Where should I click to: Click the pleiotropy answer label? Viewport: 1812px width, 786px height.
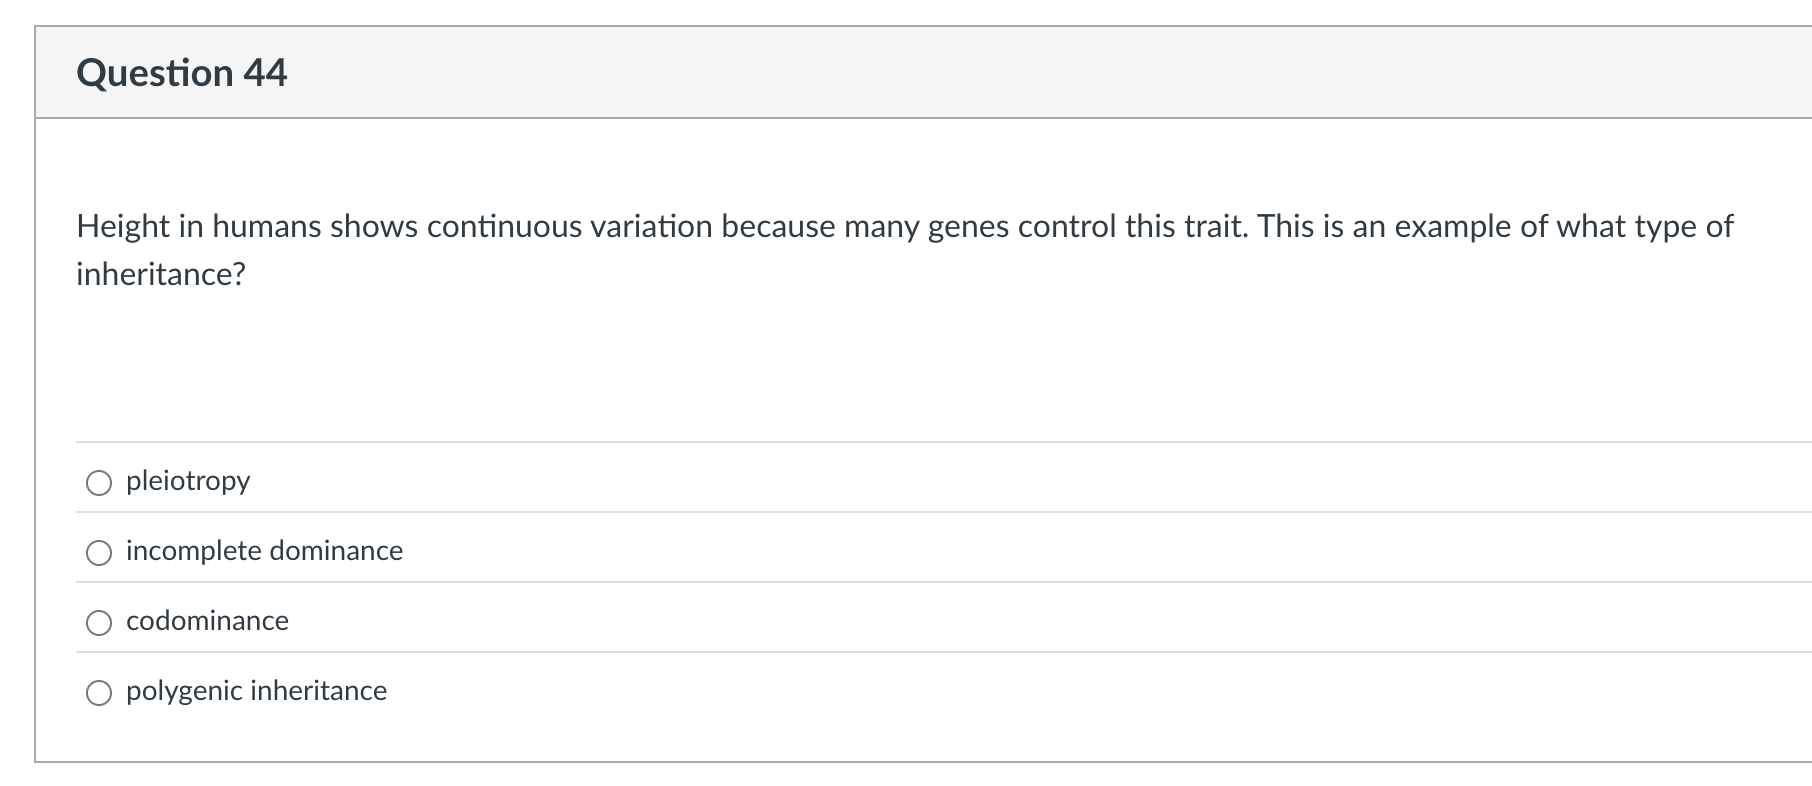tap(188, 481)
